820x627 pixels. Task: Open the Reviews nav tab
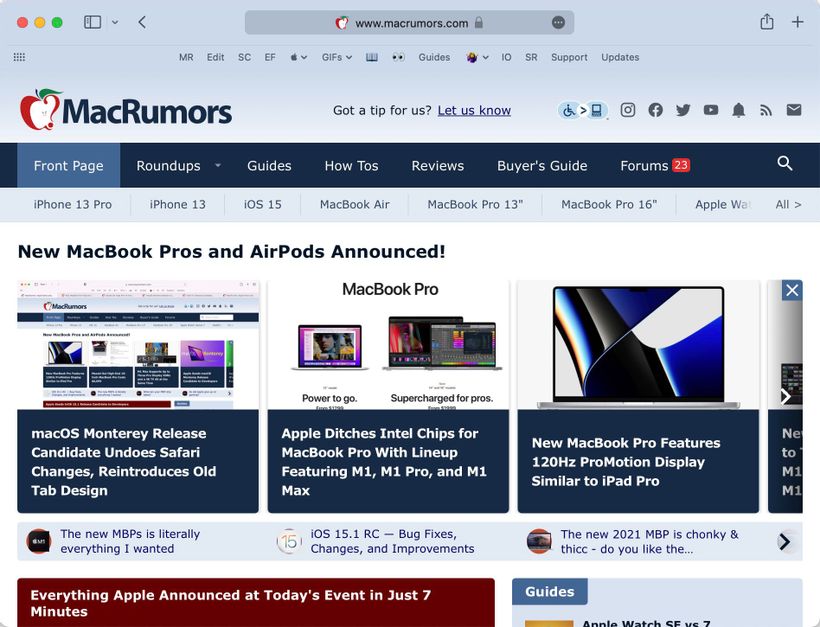pos(438,166)
